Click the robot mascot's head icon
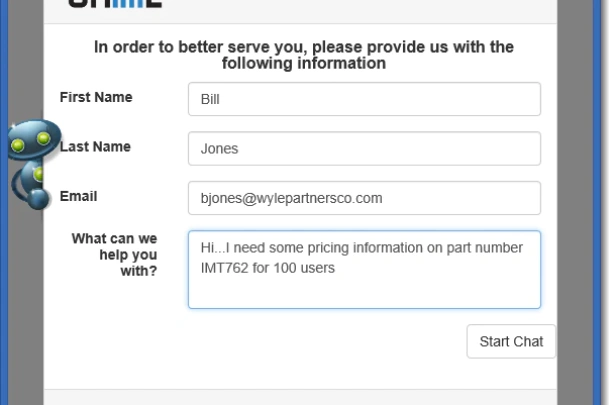 point(34,139)
